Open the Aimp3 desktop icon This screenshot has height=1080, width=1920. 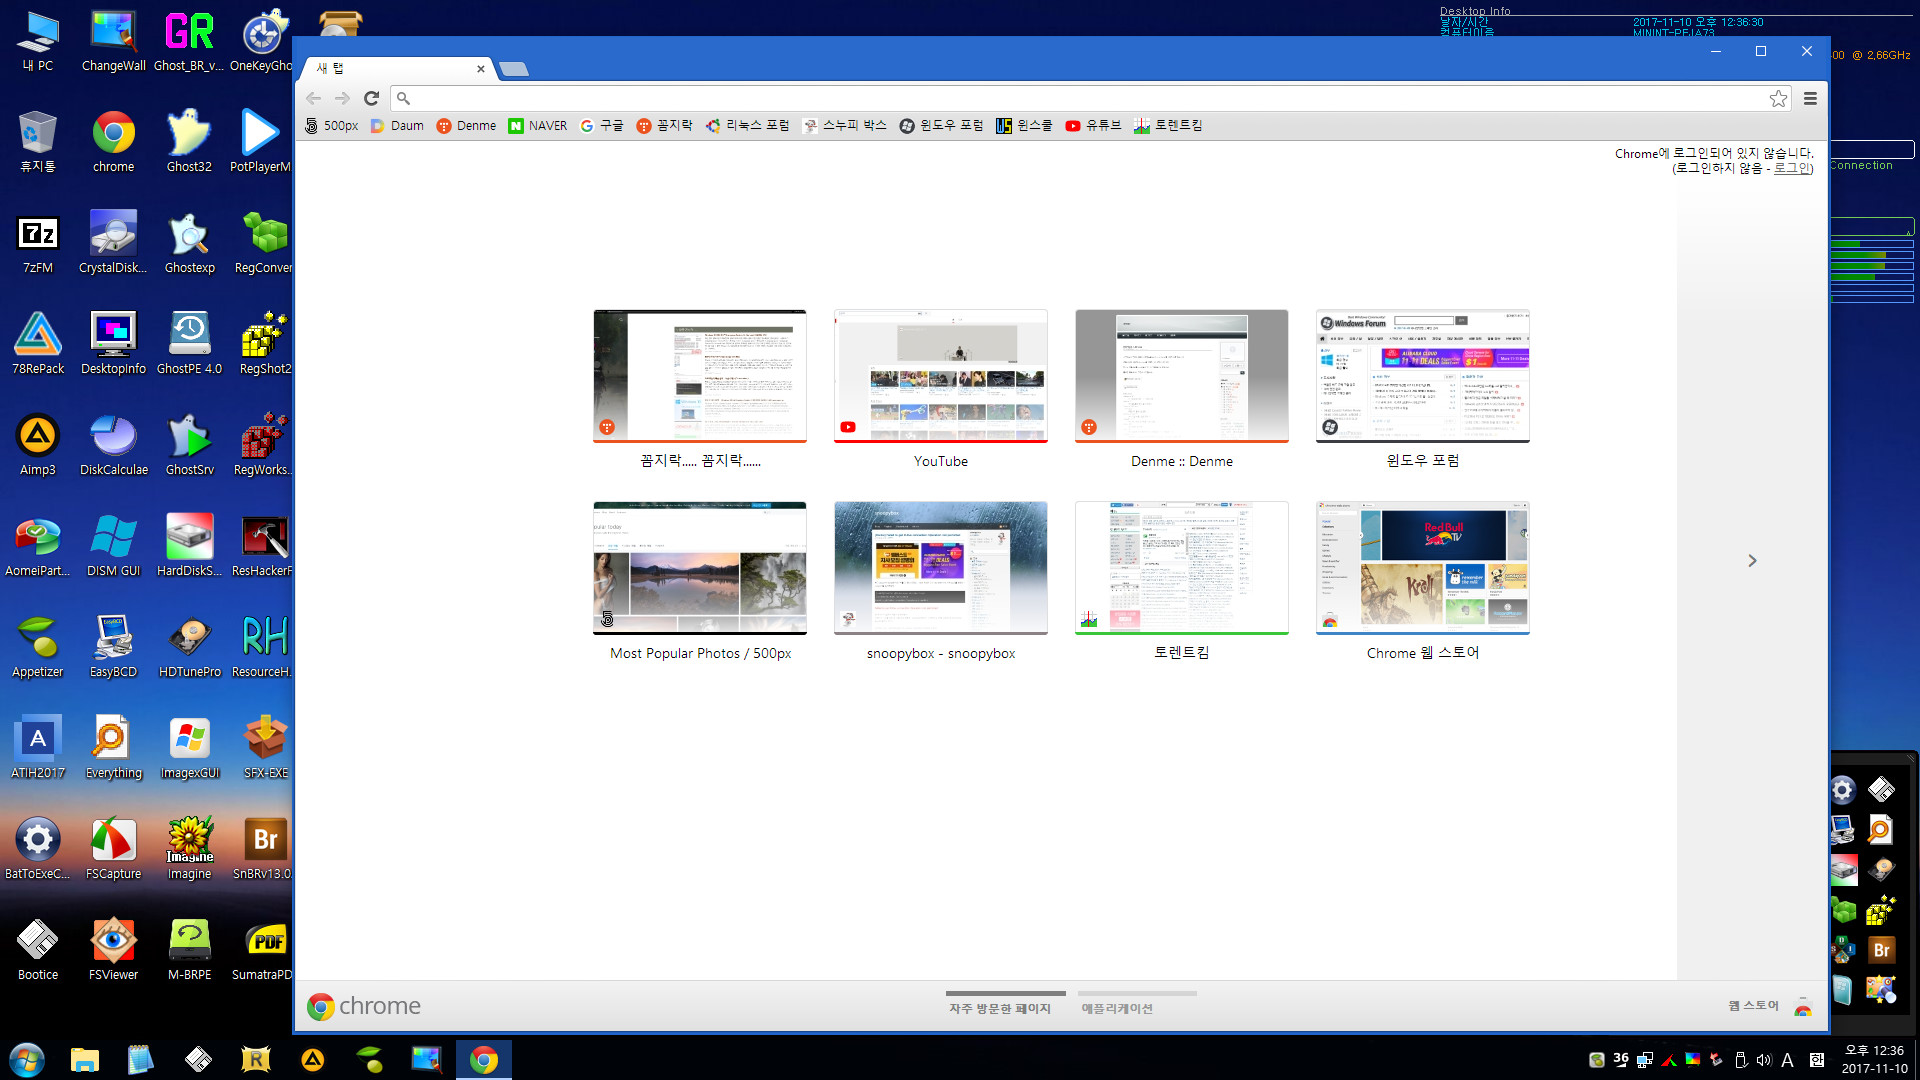tap(38, 446)
